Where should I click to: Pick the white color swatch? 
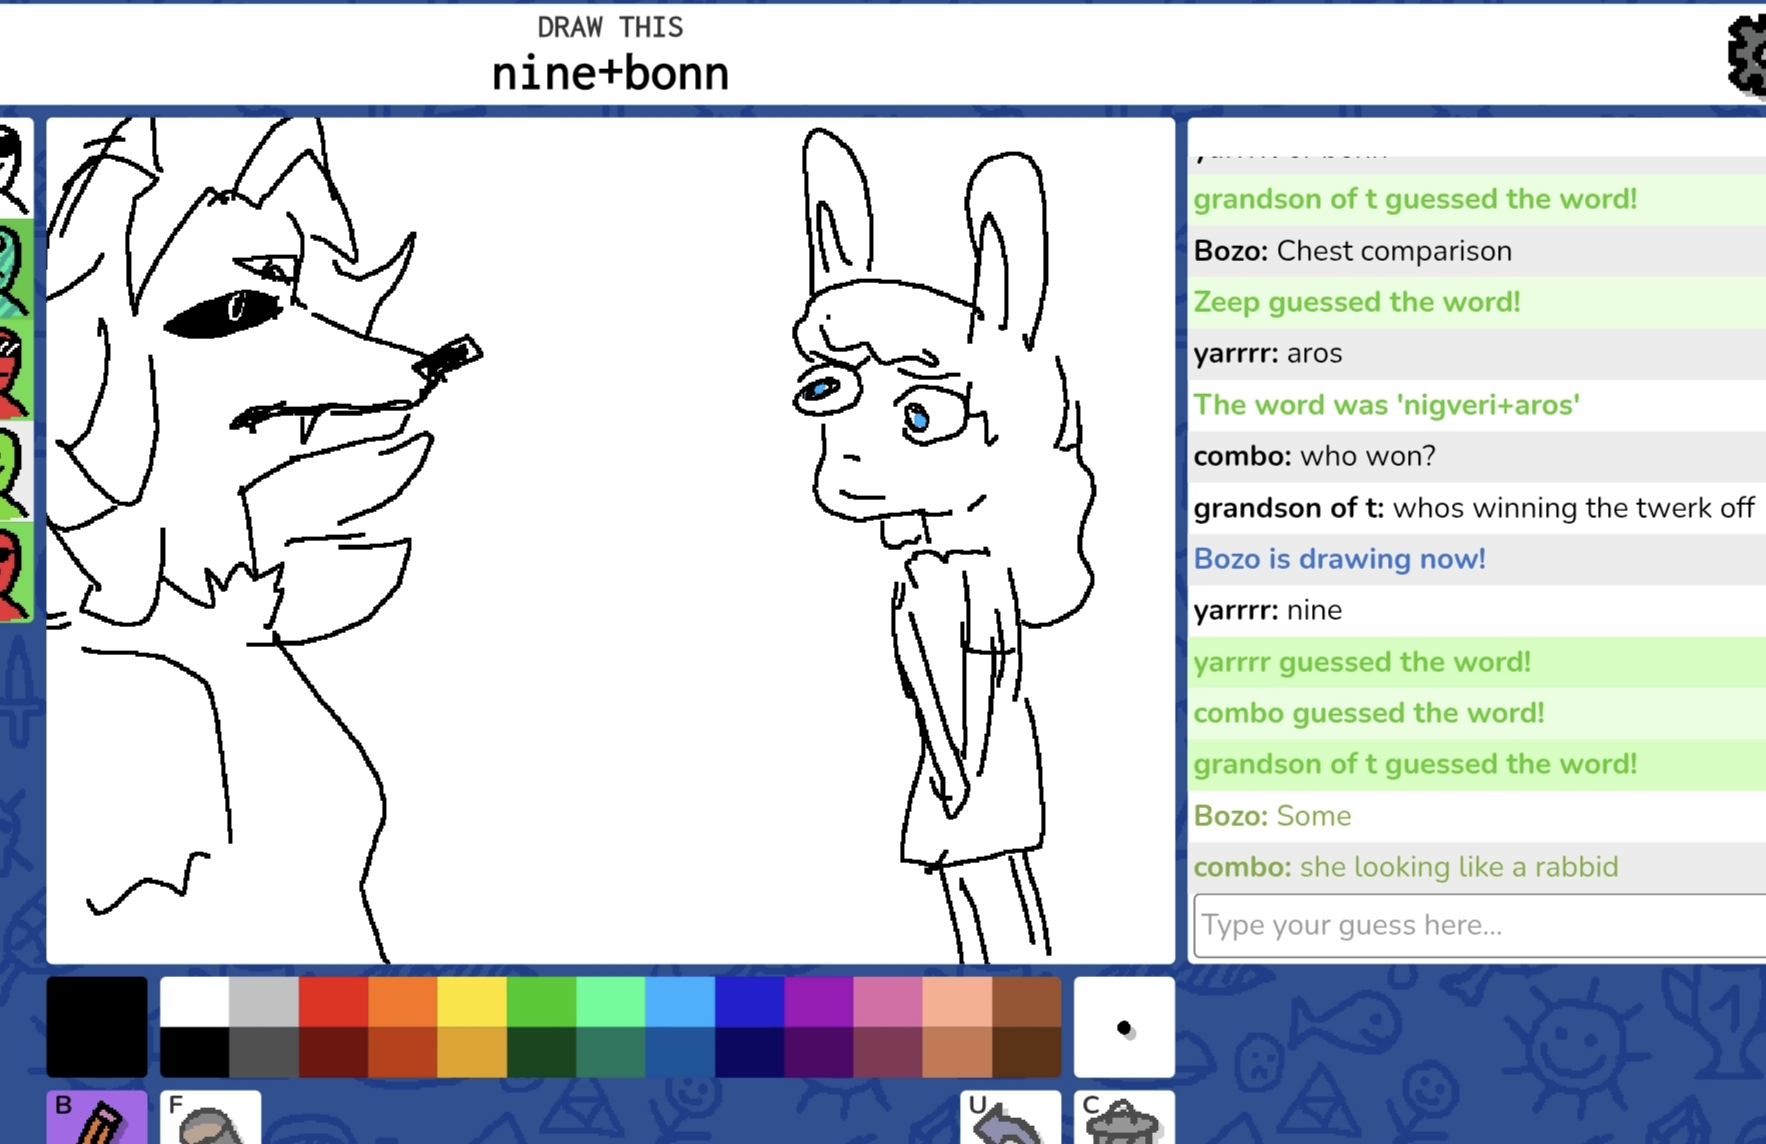click(x=194, y=1002)
